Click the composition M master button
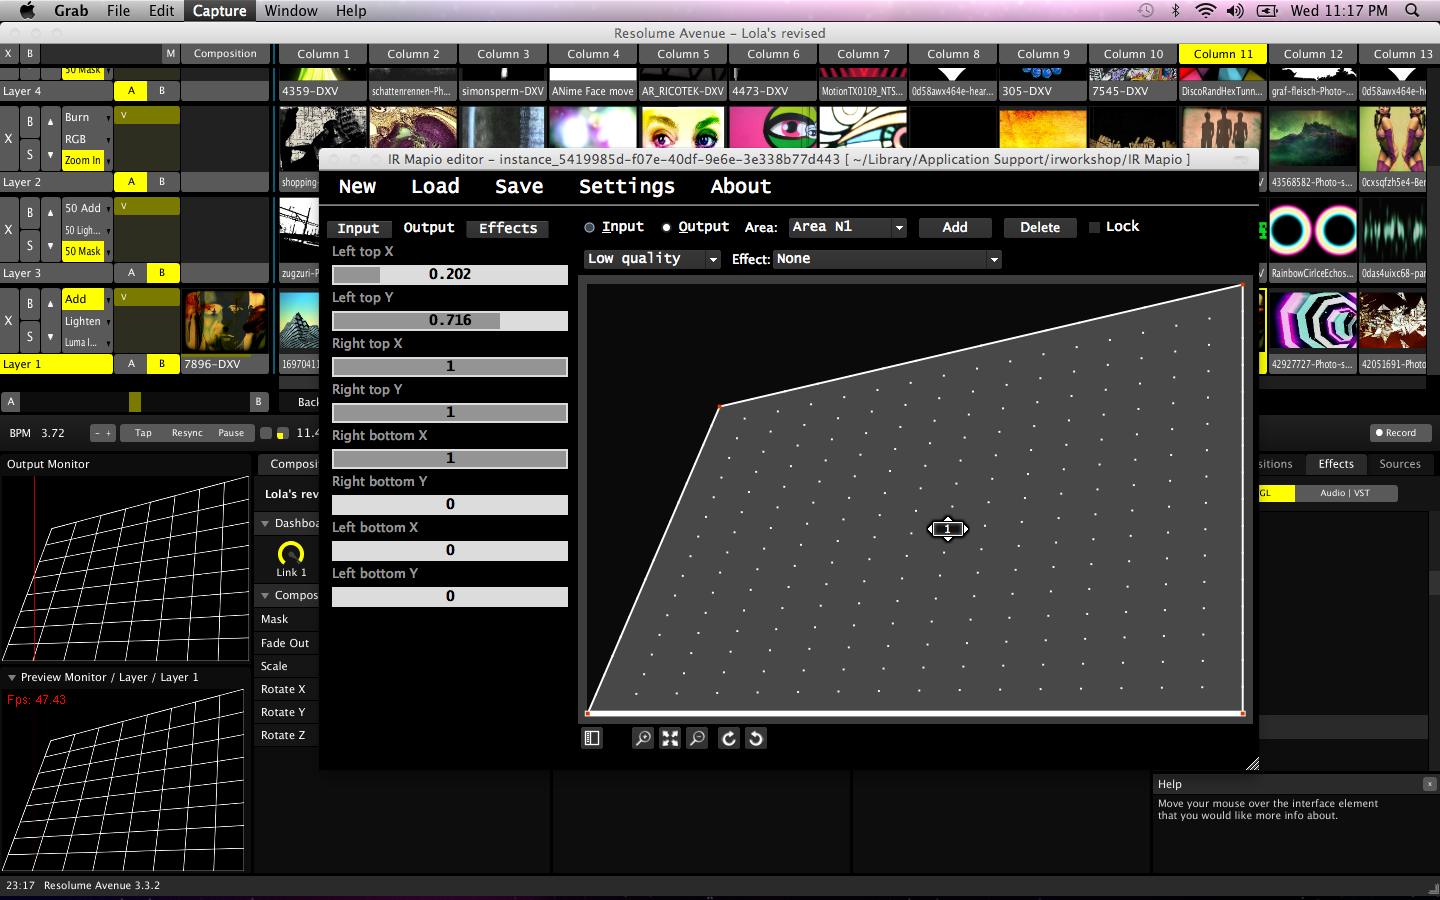This screenshot has width=1440, height=900. 170,54
